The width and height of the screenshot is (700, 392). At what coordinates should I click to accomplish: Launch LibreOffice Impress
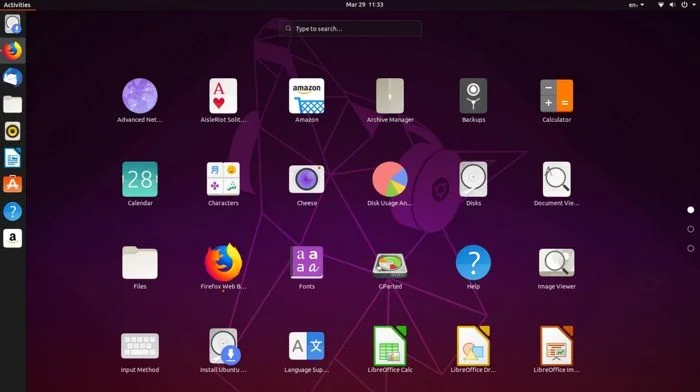click(x=557, y=346)
